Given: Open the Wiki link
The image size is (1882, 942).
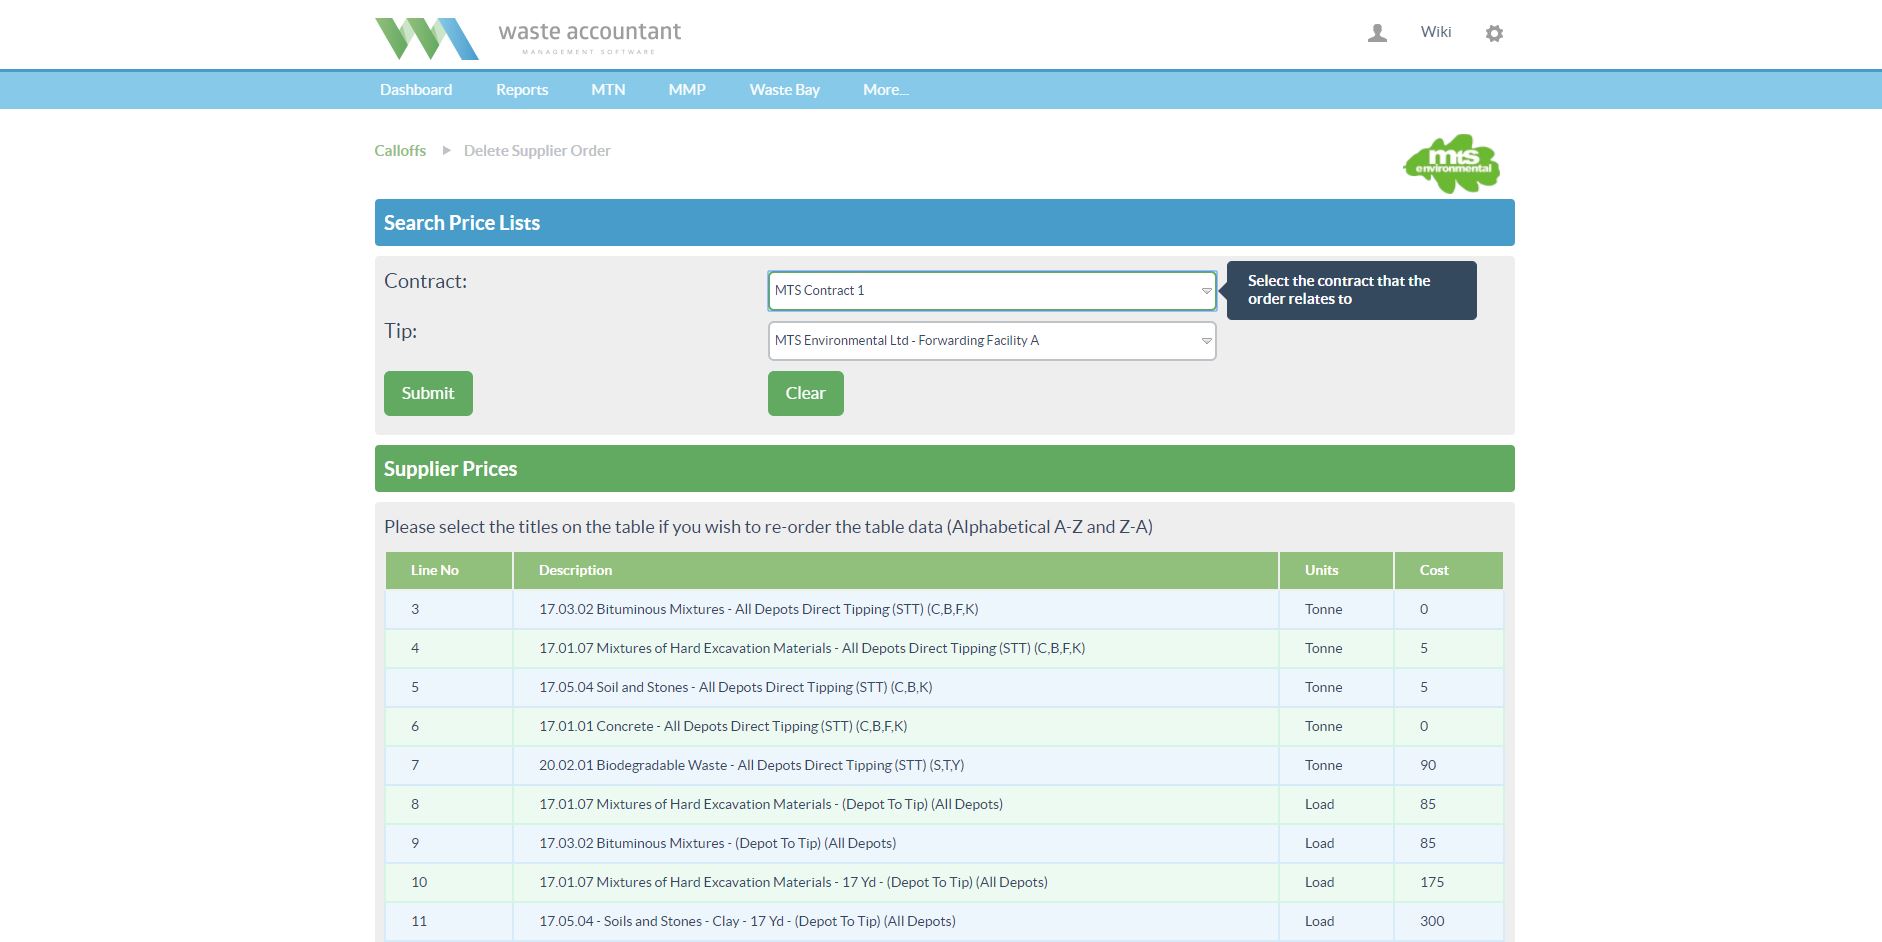Looking at the screenshot, I should [1435, 32].
